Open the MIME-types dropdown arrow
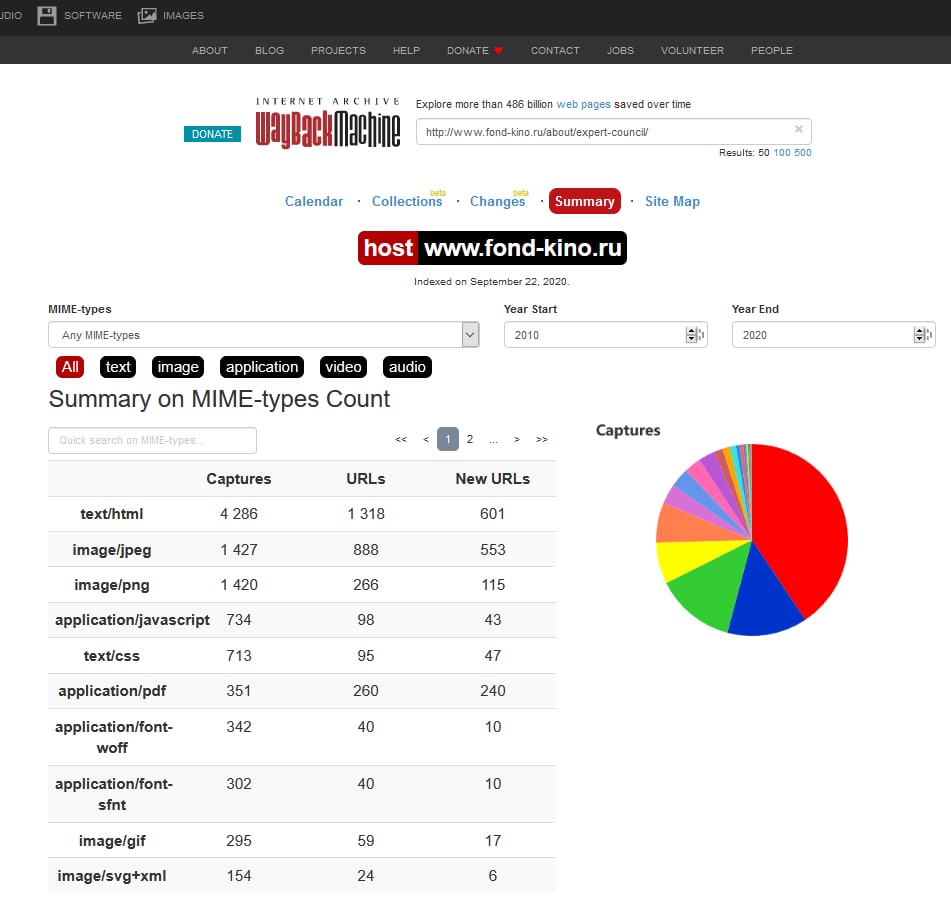This screenshot has height=905, width=951. coord(470,335)
